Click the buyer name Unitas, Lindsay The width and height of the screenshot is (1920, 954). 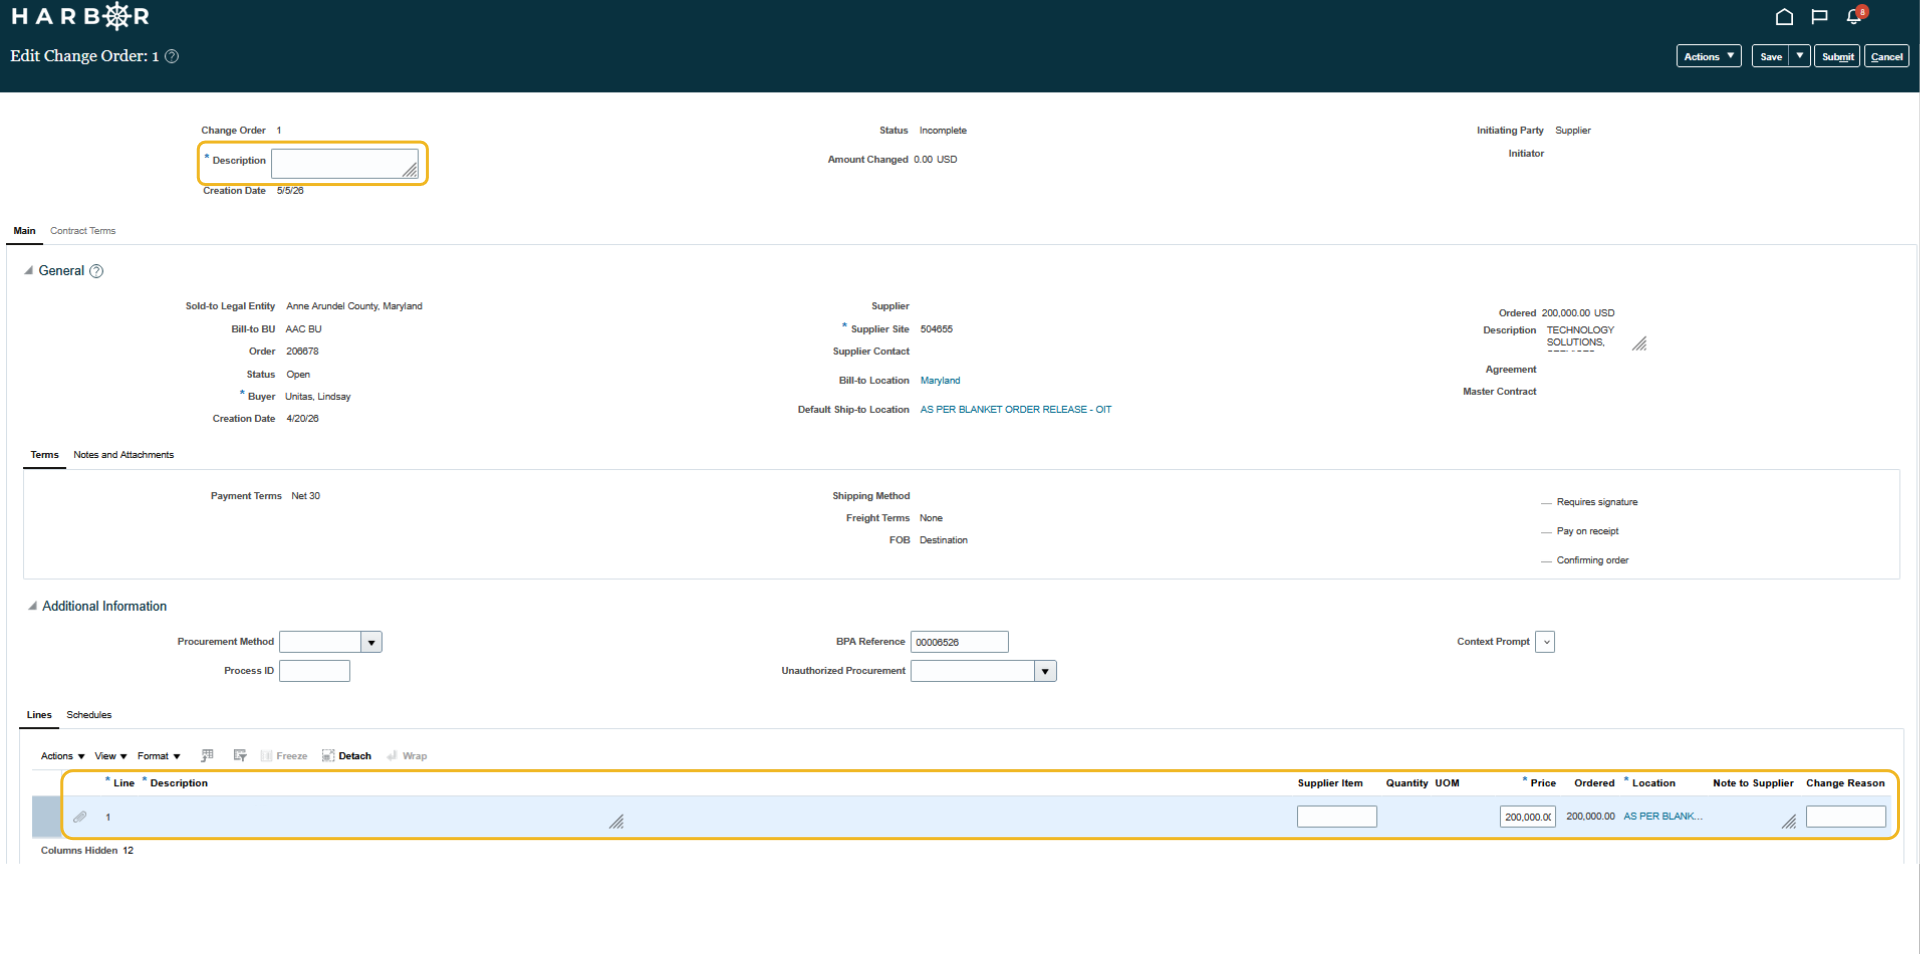click(x=318, y=397)
